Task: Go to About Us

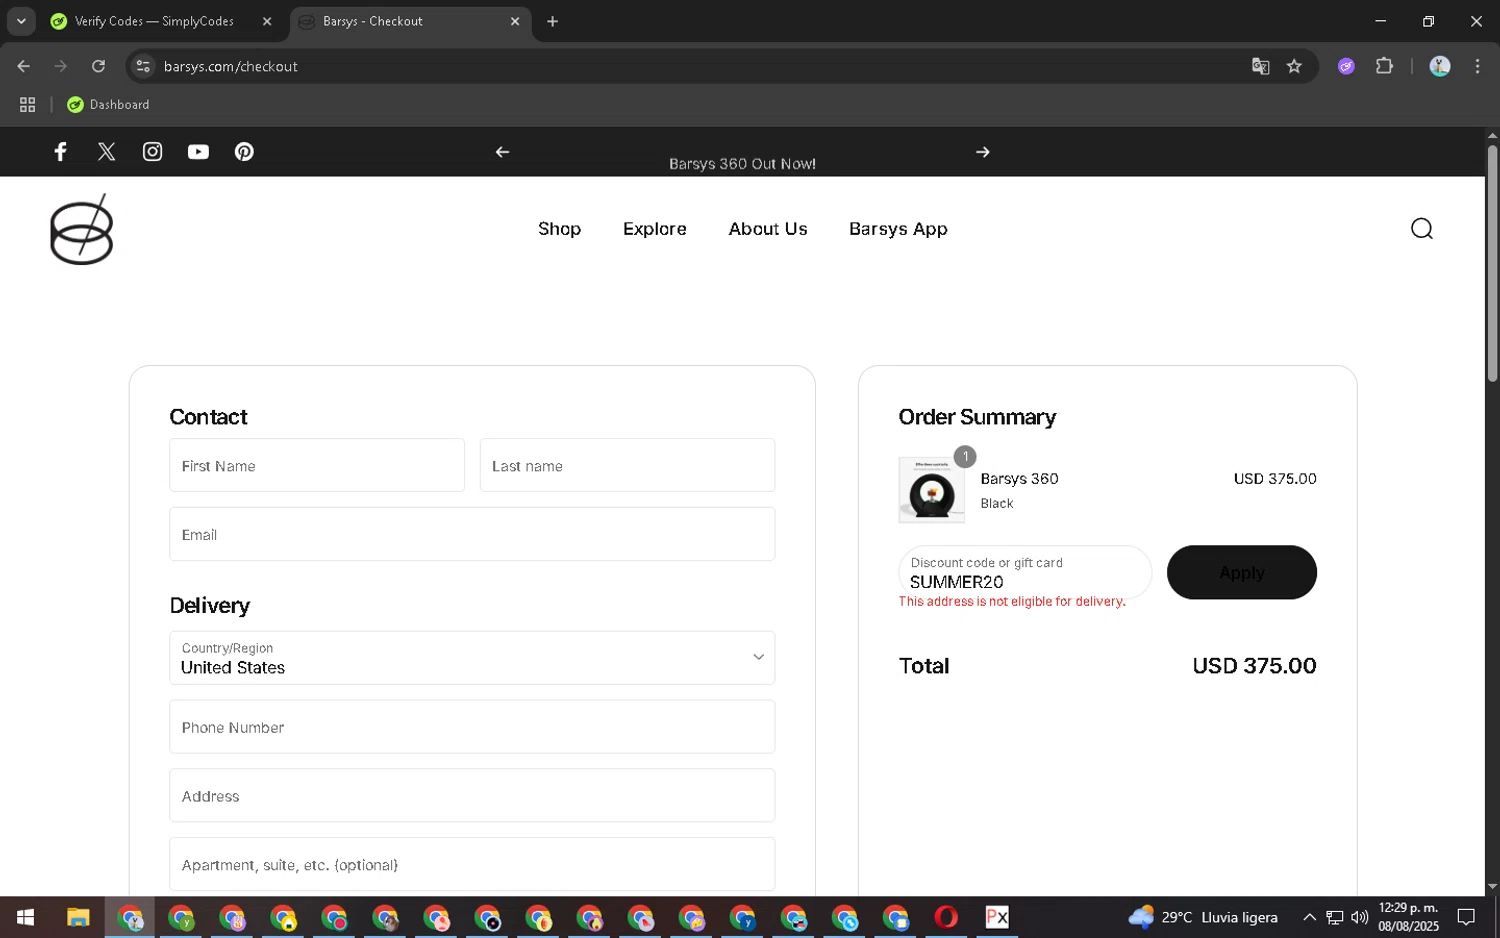Action: click(x=767, y=229)
